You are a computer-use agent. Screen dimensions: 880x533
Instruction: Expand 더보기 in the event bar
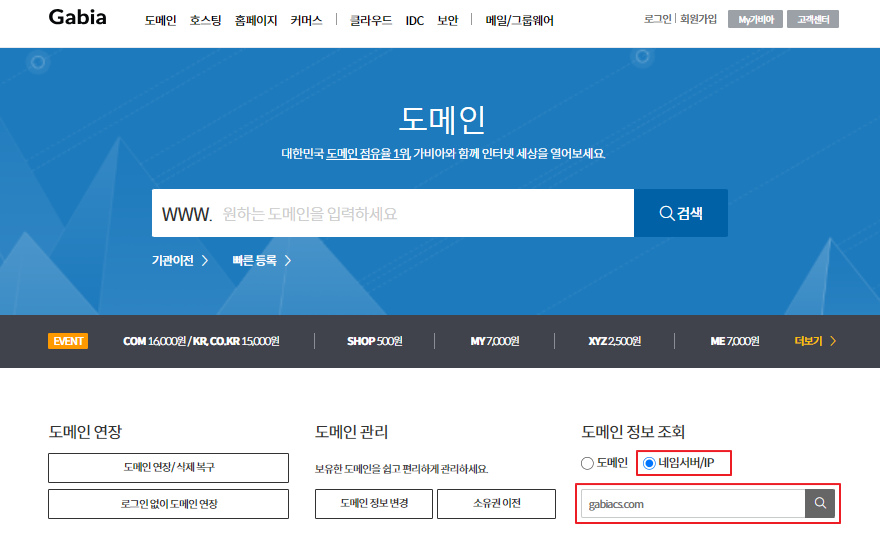point(815,341)
